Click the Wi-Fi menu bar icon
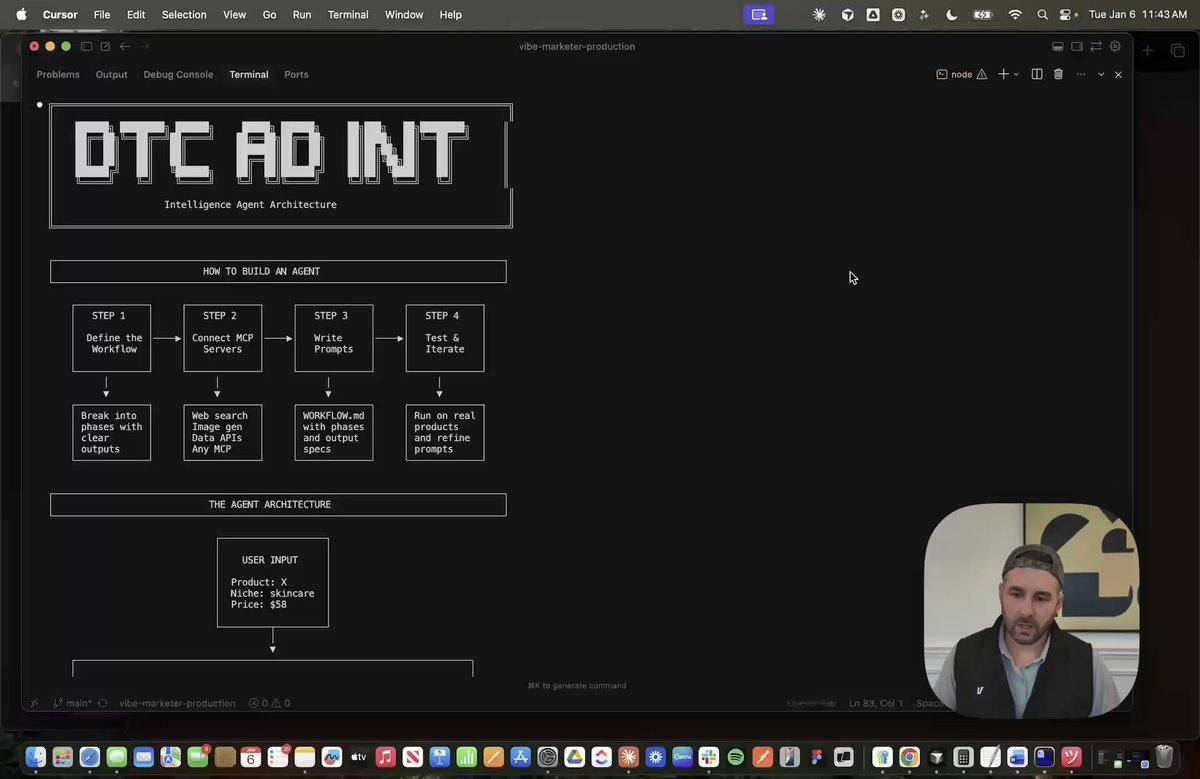1200x779 pixels. [x=1015, y=14]
